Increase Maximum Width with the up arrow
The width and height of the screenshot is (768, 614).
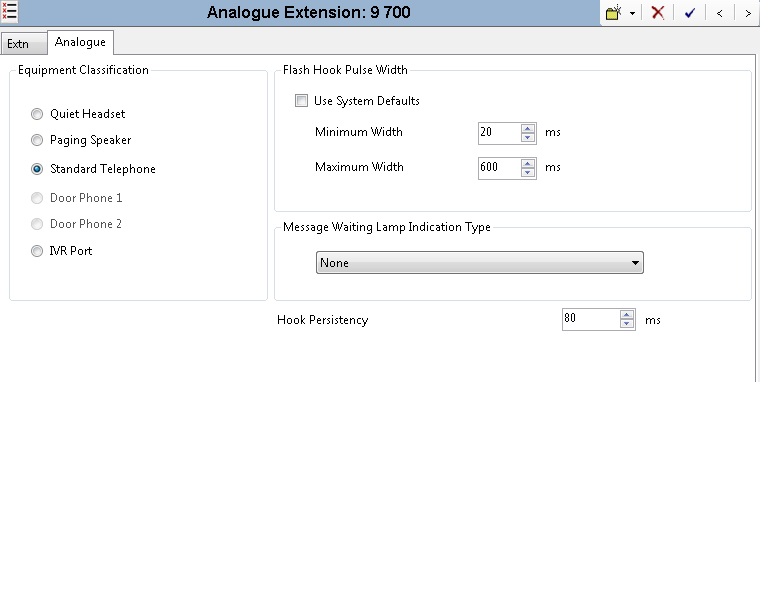[528, 164]
